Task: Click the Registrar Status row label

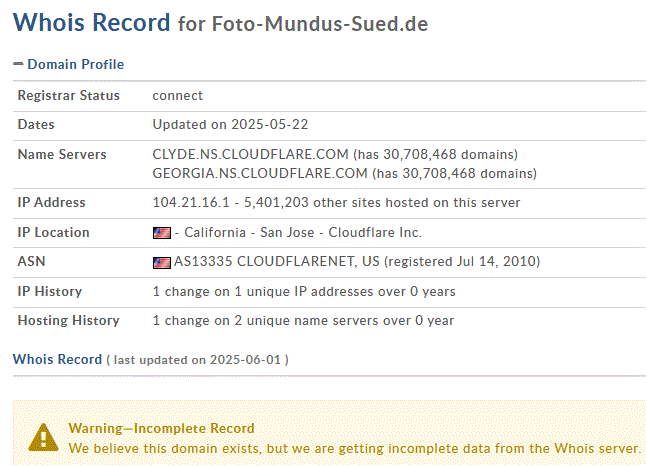Action: tap(68, 96)
